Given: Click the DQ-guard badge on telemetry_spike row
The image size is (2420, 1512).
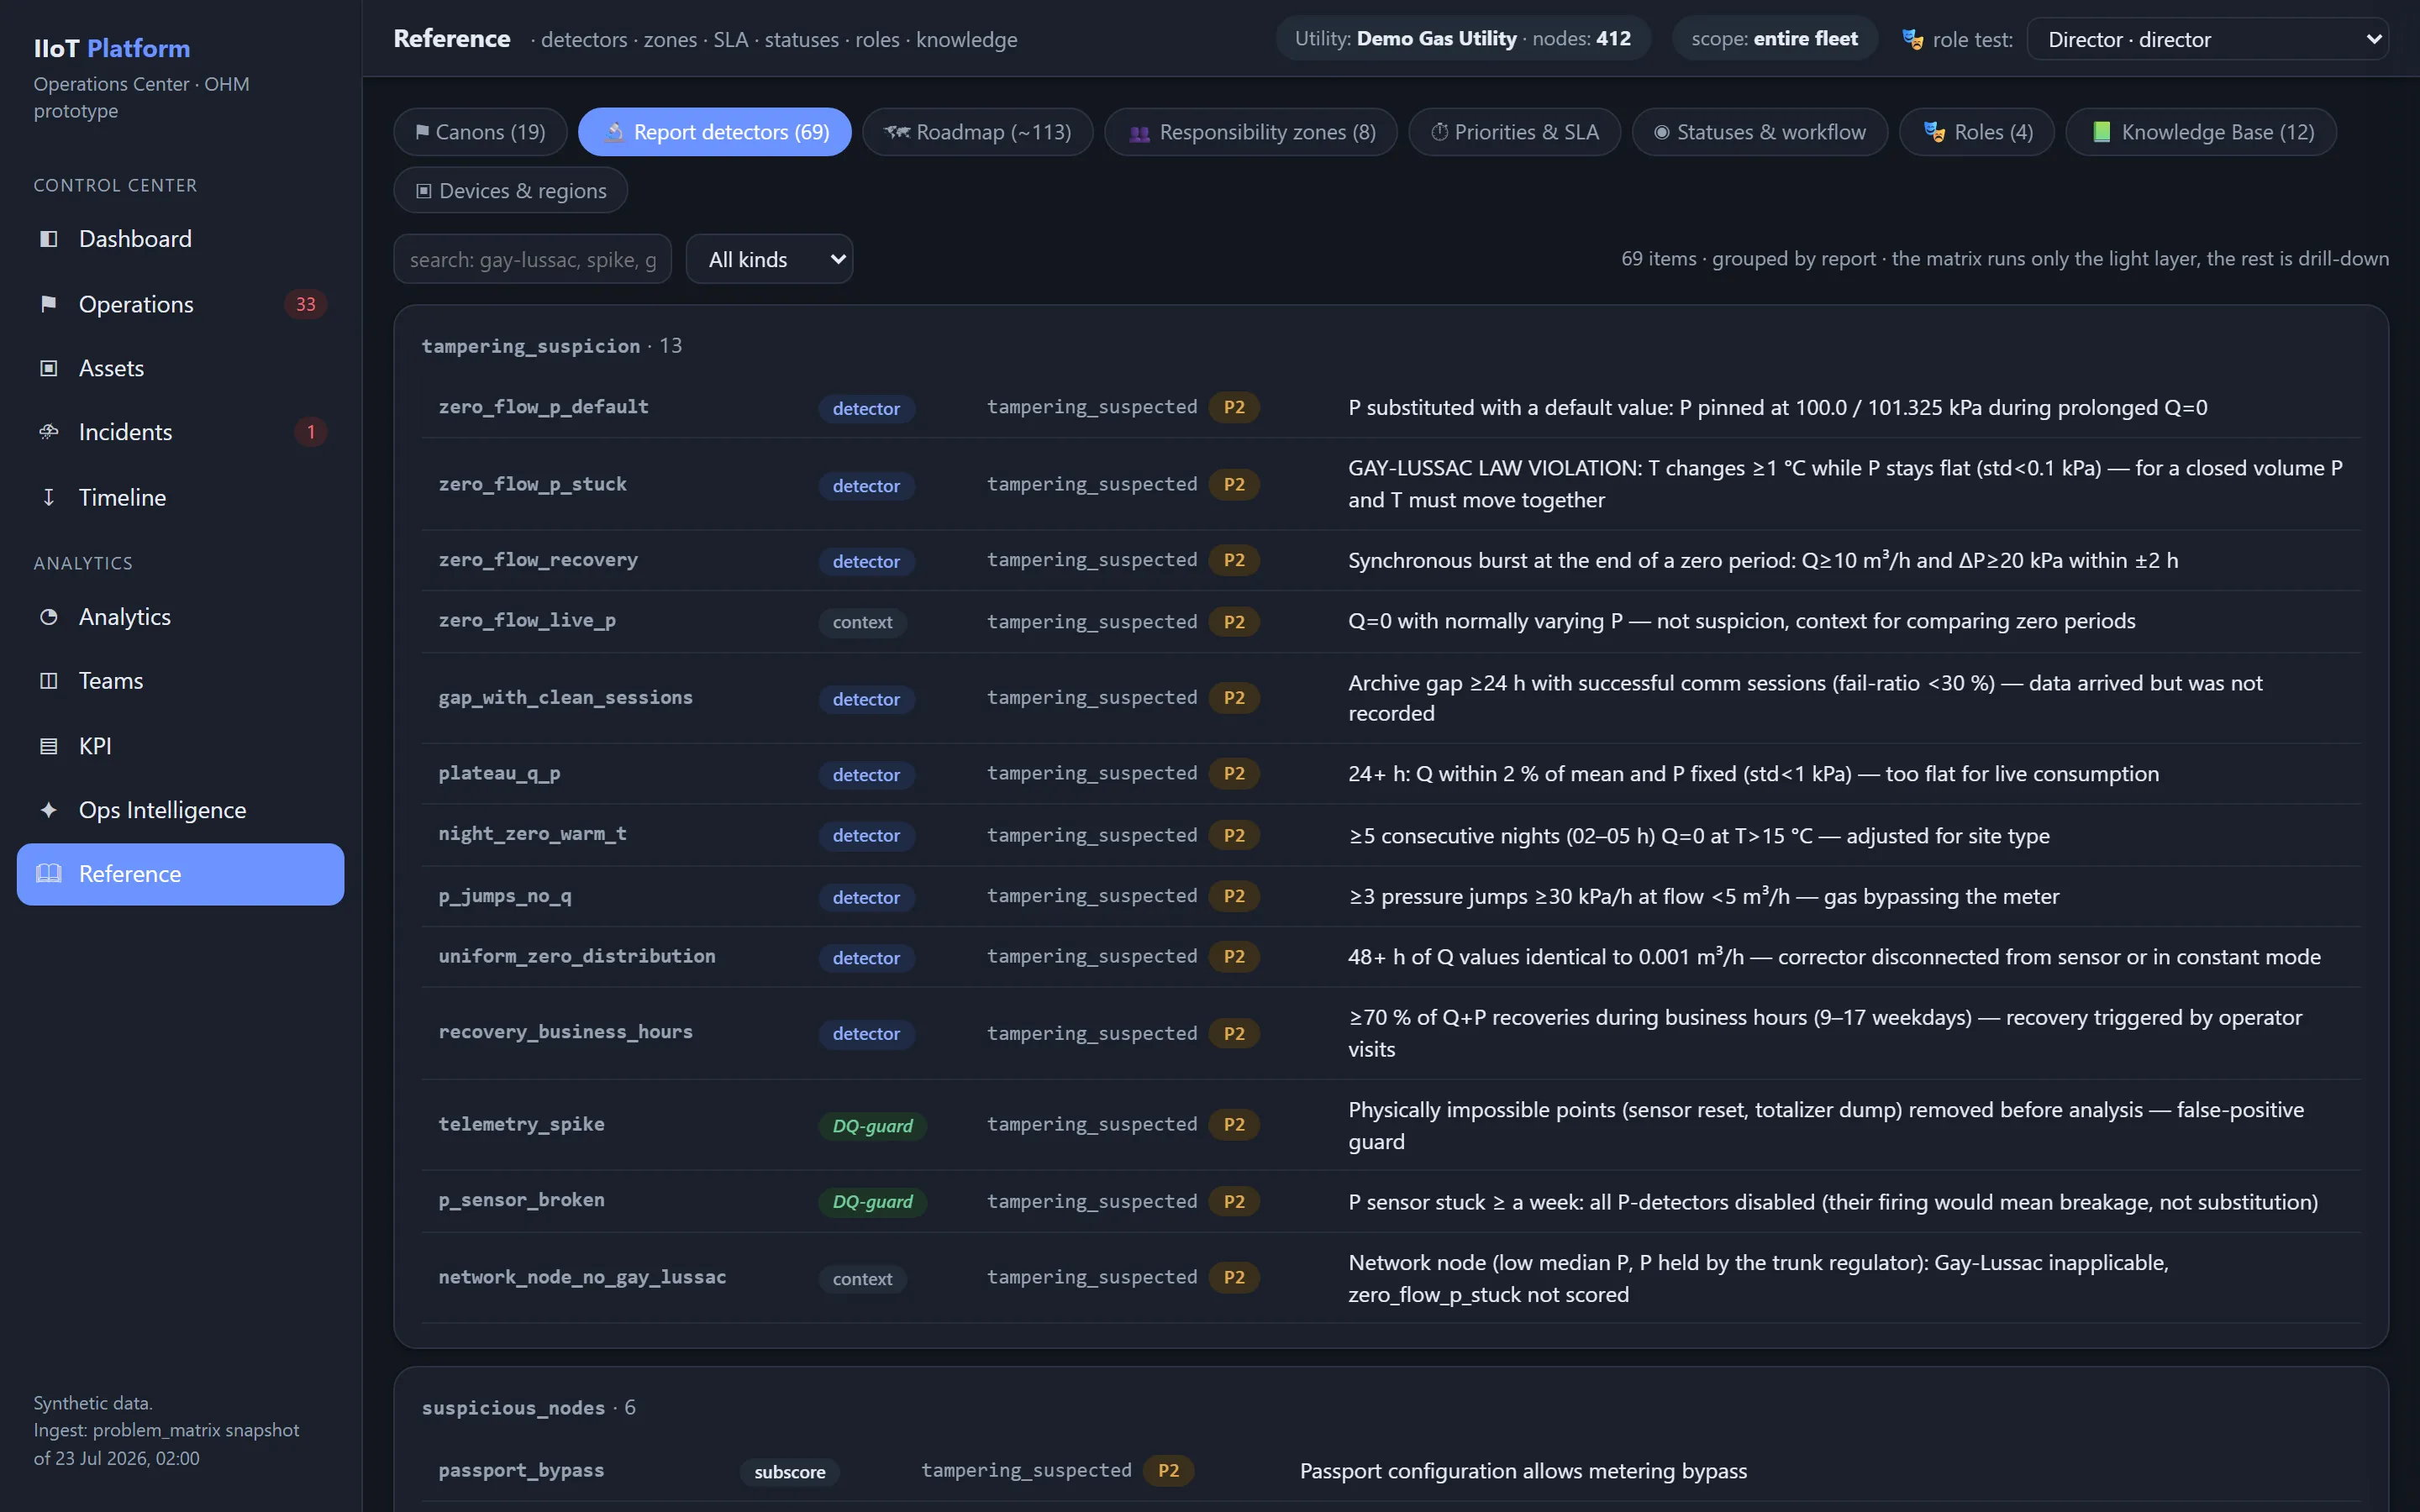Looking at the screenshot, I should pos(872,1126).
